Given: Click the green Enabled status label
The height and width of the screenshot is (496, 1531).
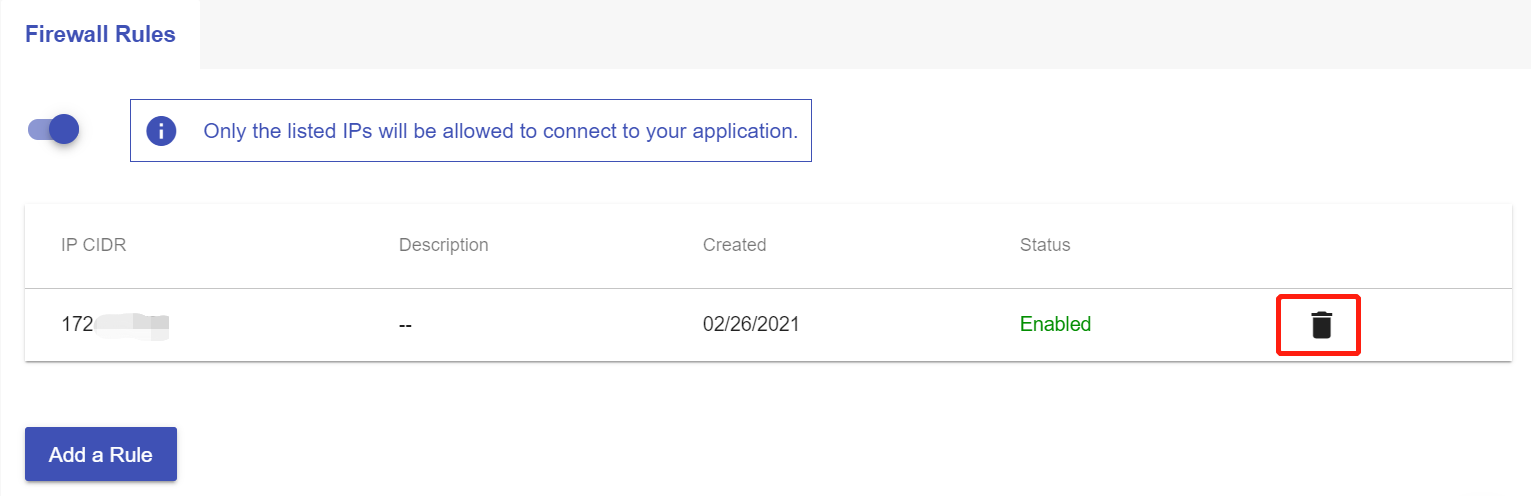Looking at the screenshot, I should click(x=1055, y=324).
